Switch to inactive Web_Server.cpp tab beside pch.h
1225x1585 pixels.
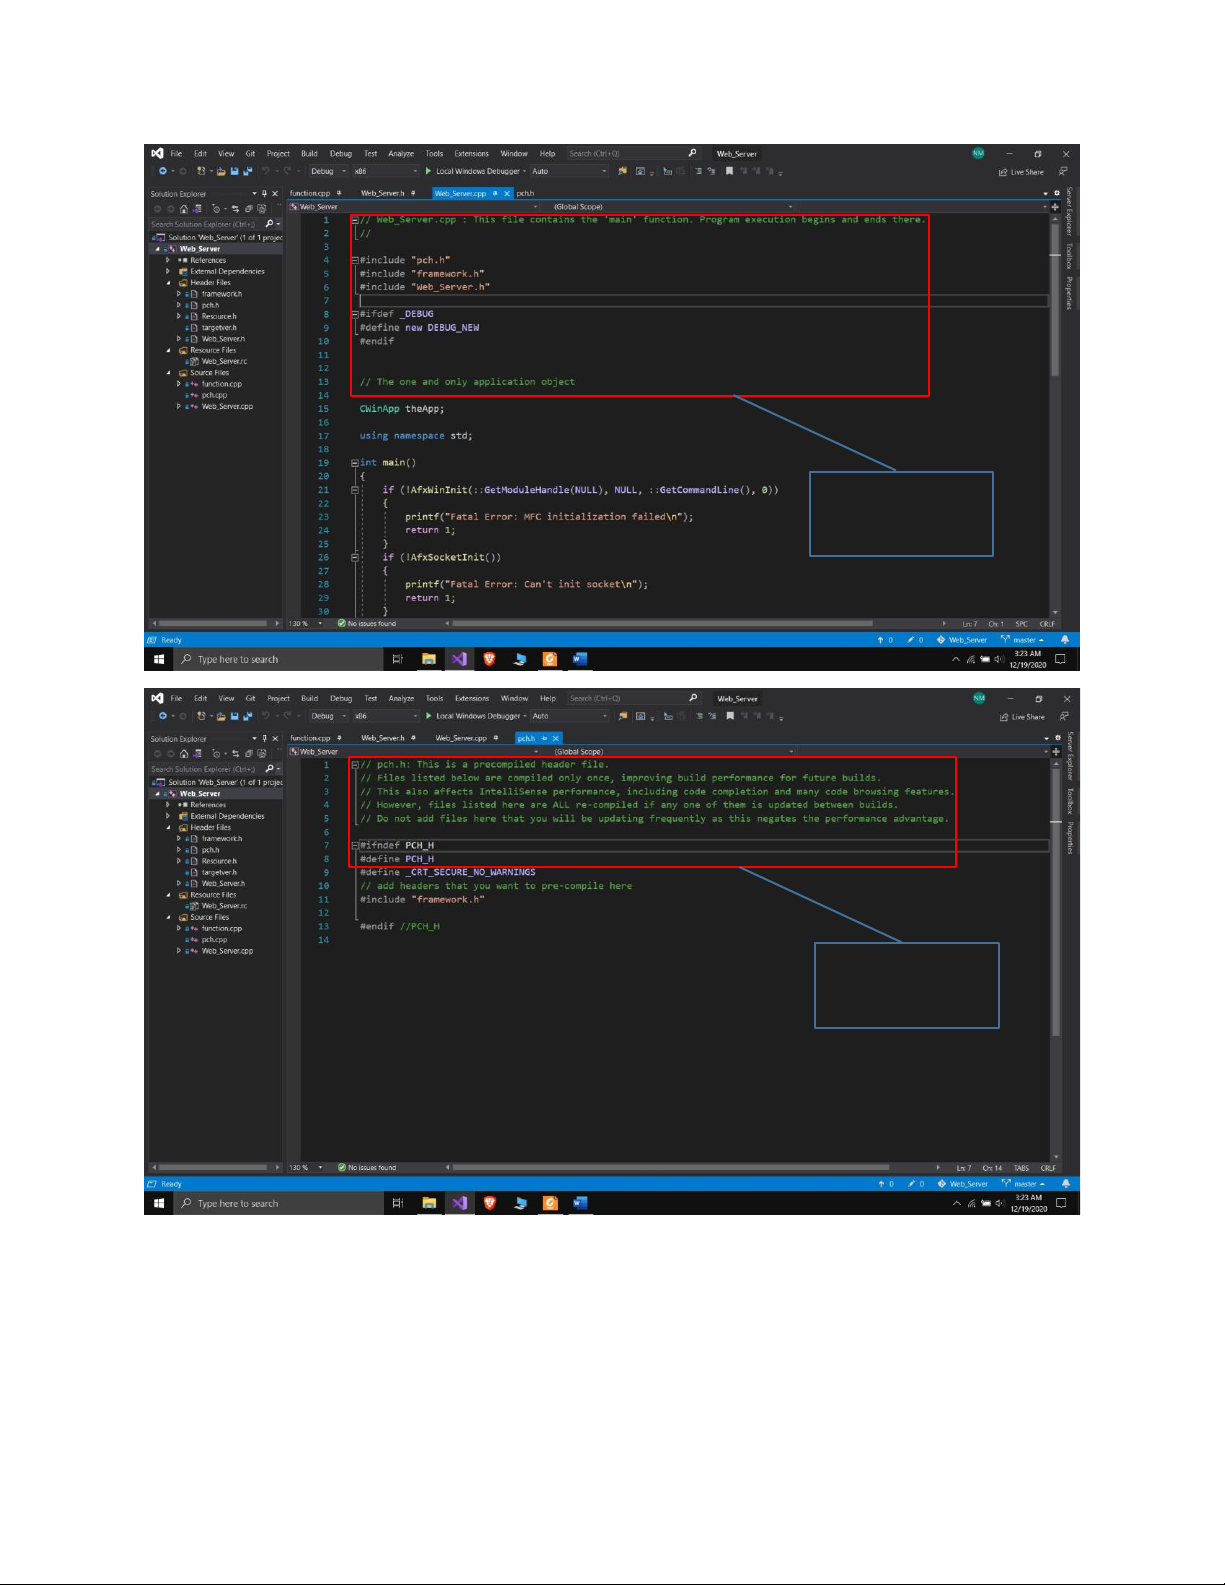[x=460, y=738]
